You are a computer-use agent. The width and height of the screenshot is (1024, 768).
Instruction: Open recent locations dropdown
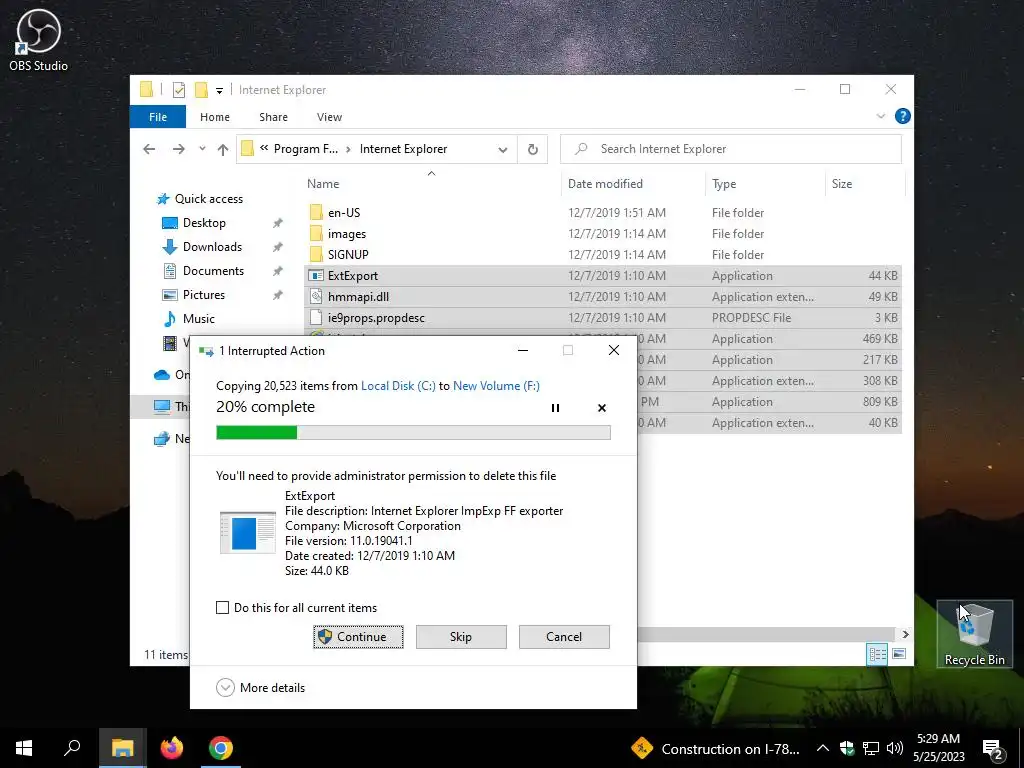pyautogui.click(x=202, y=150)
